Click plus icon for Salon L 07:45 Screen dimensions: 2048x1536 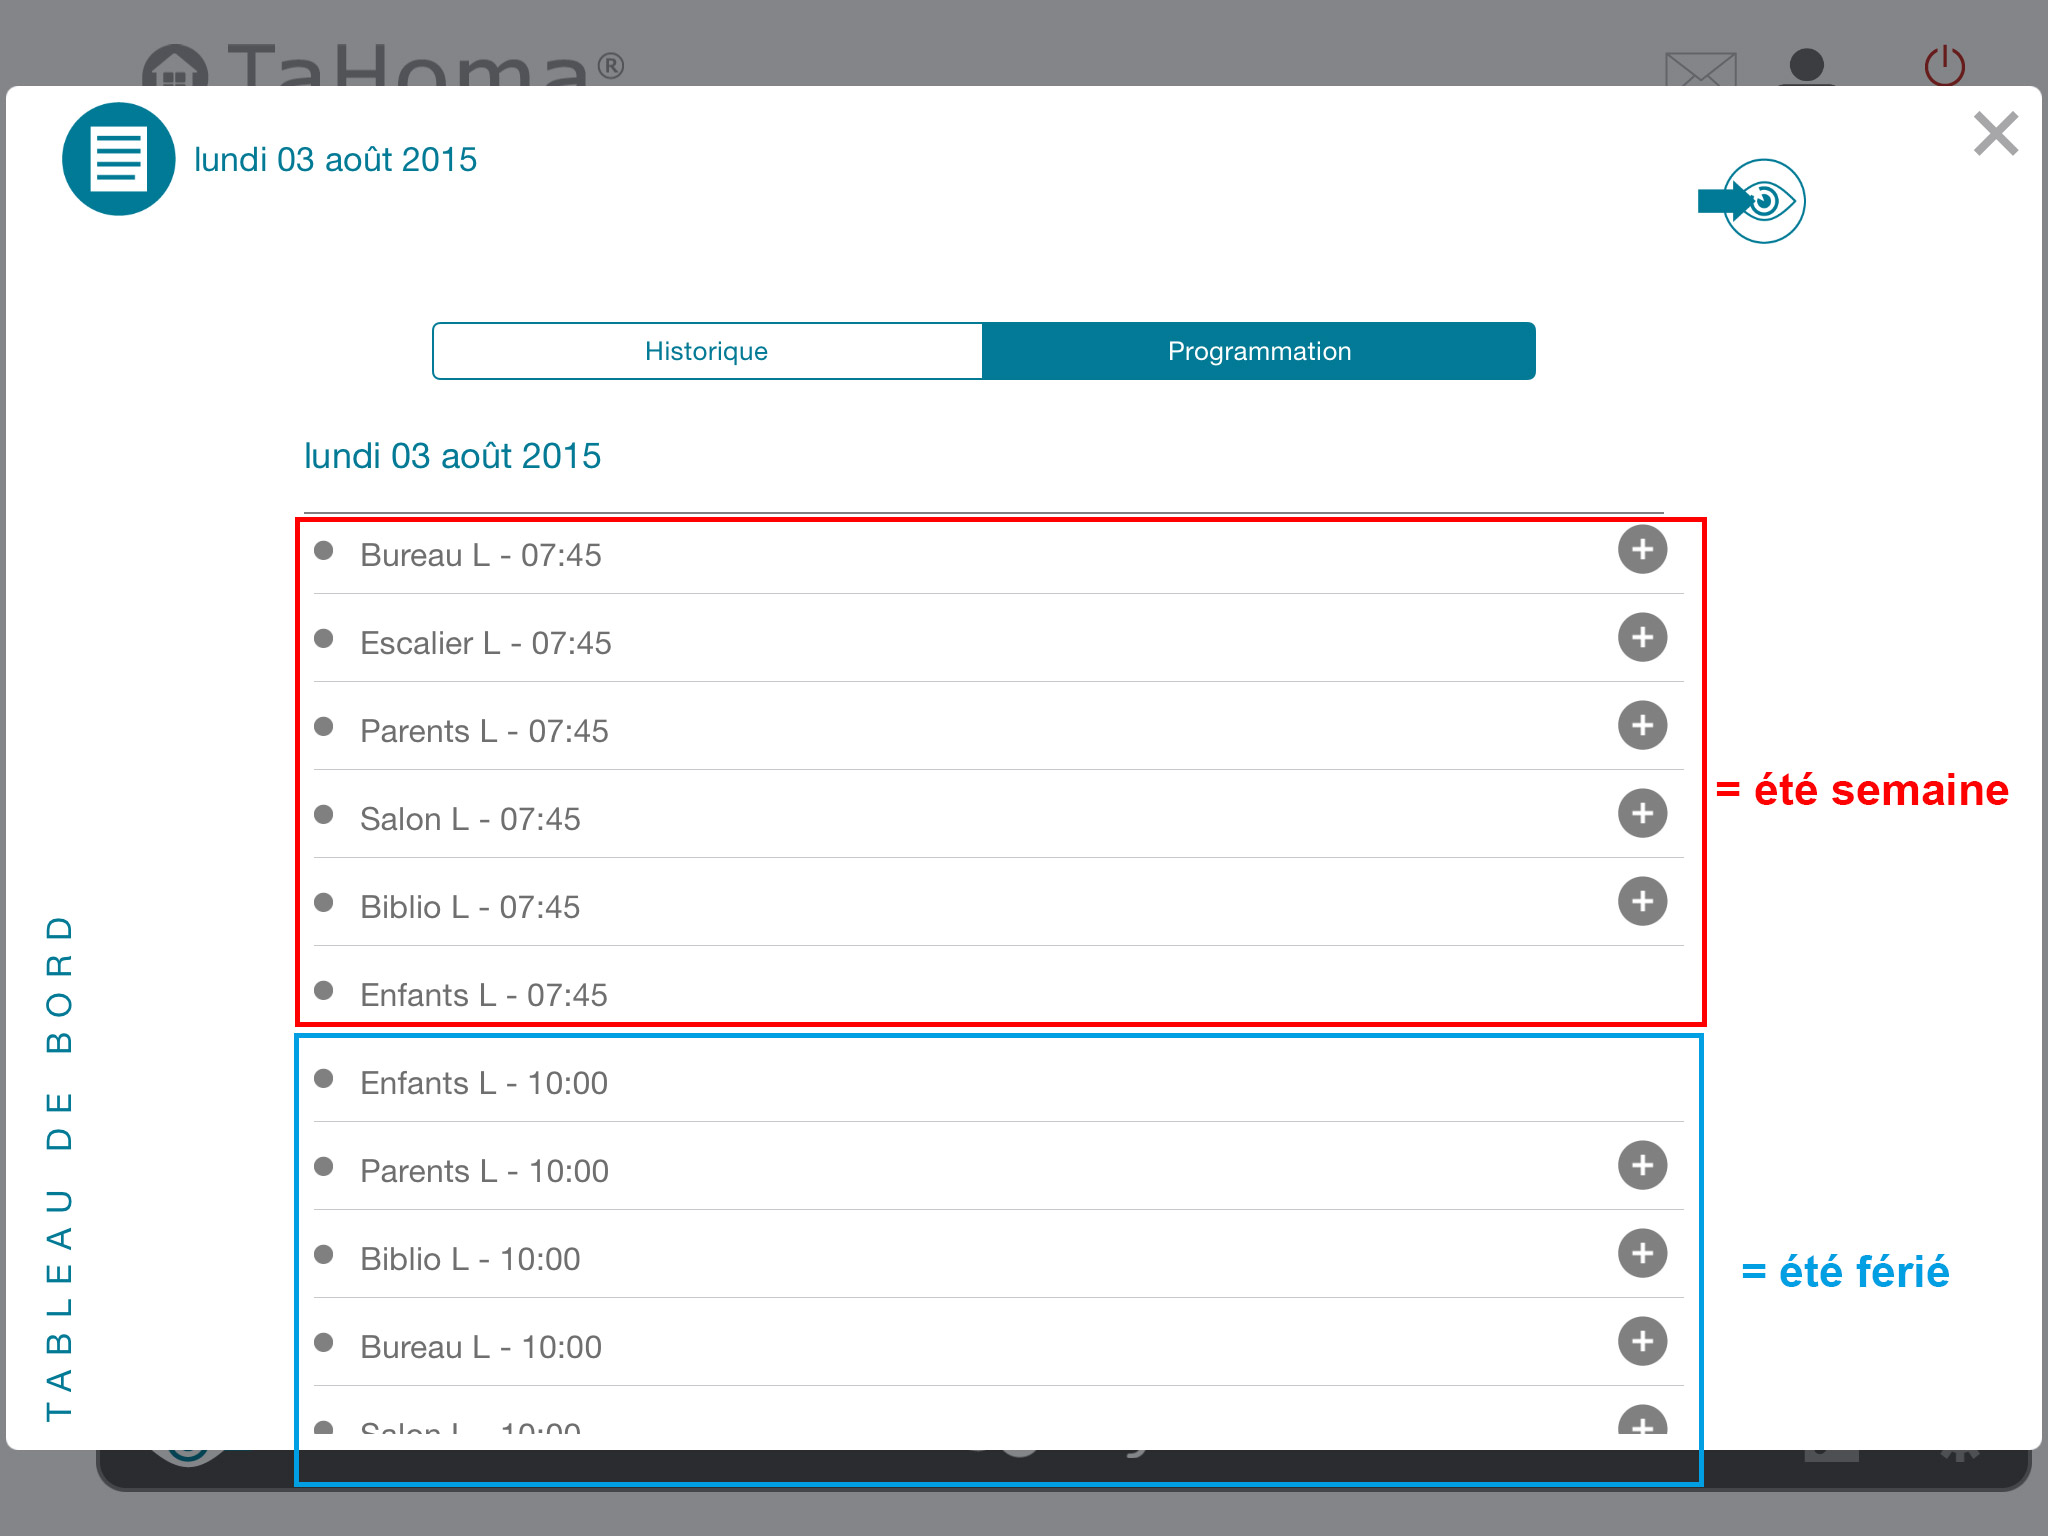(1642, 814)
